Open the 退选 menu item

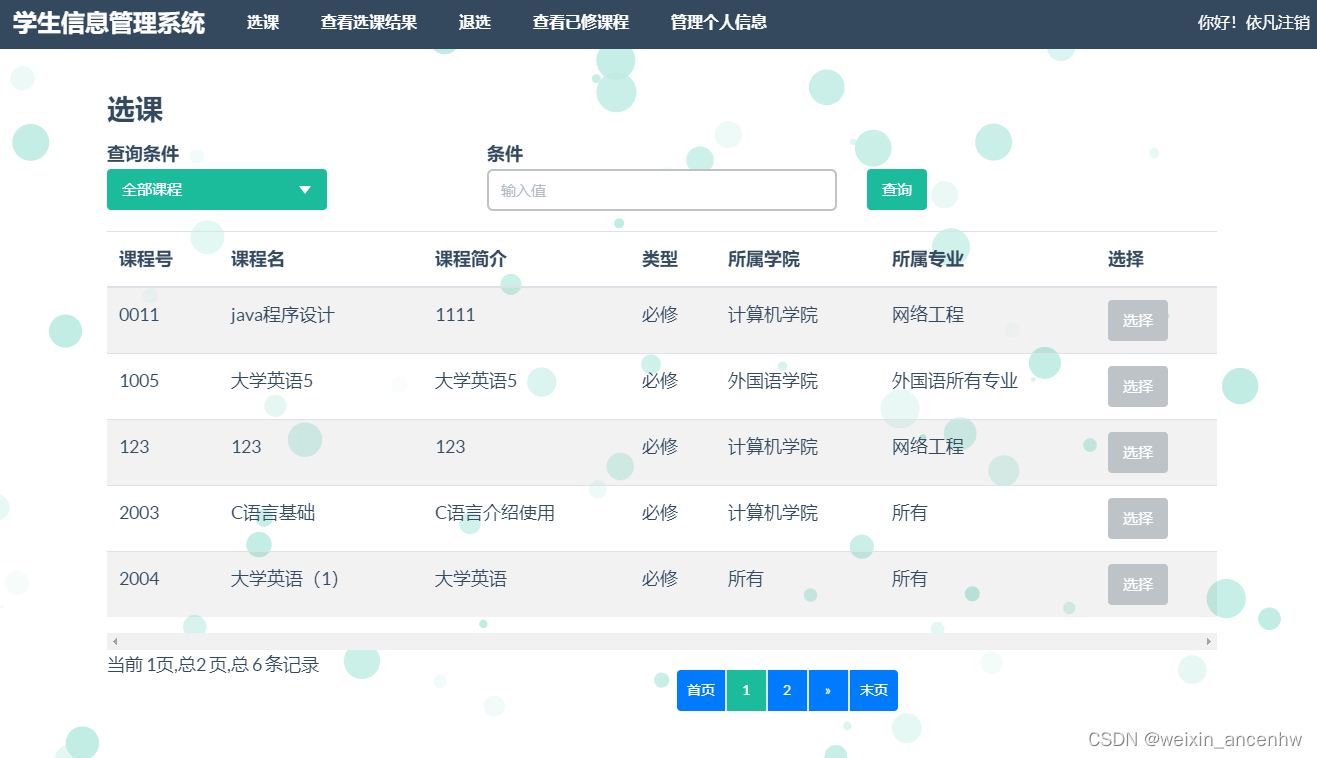click(x=474, y=22)
